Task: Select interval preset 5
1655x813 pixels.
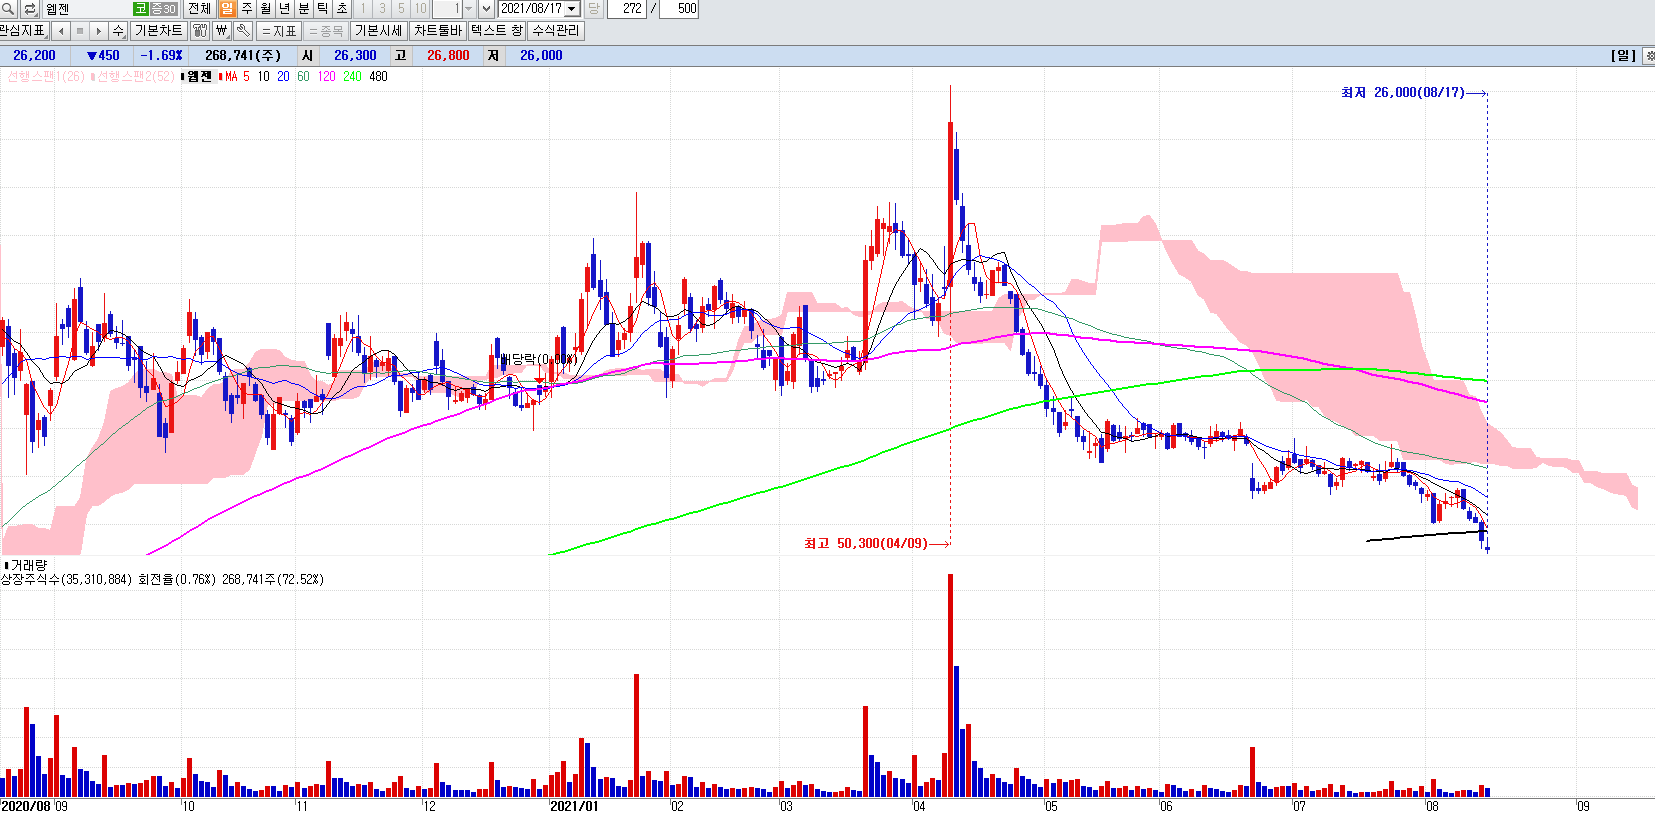Action: tap(401, 8)
